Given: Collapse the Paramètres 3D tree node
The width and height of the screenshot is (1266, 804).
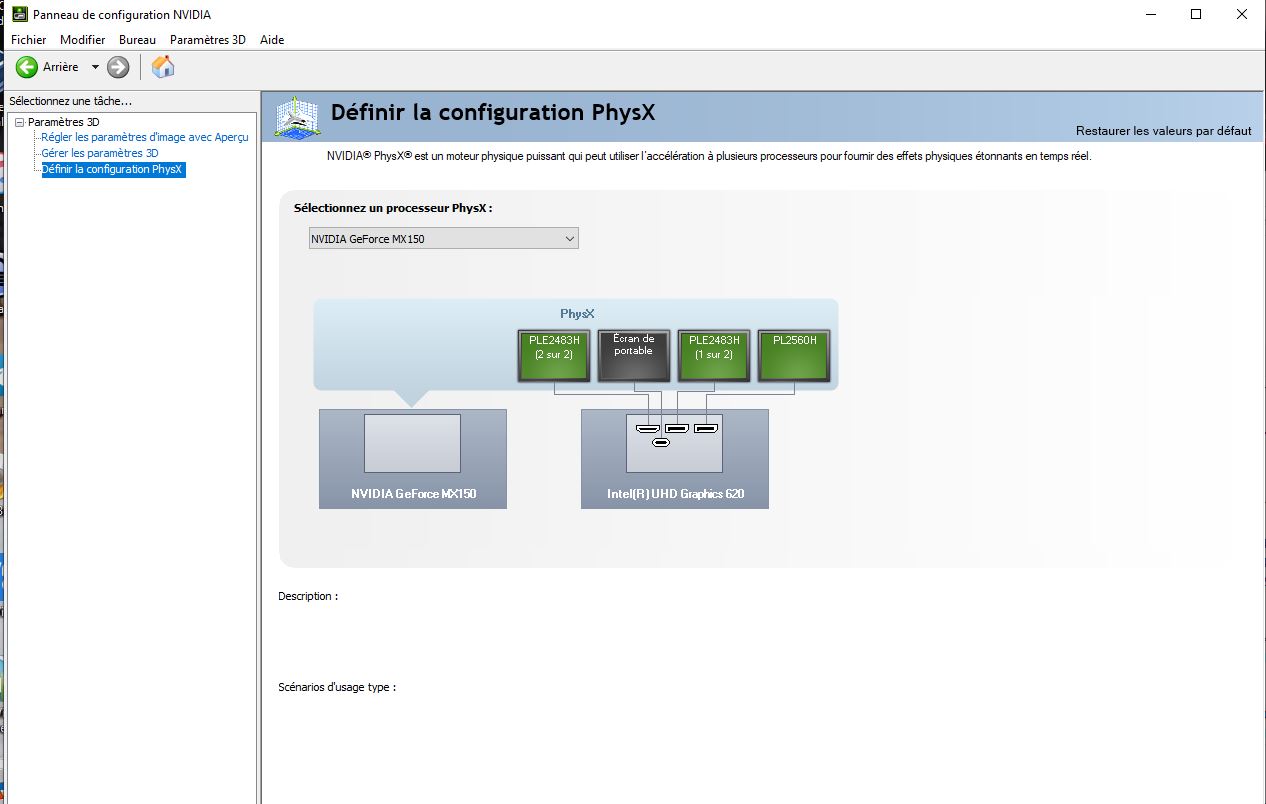Looking at the screenshot, I should pyautogui.click(x=19, y=122).
